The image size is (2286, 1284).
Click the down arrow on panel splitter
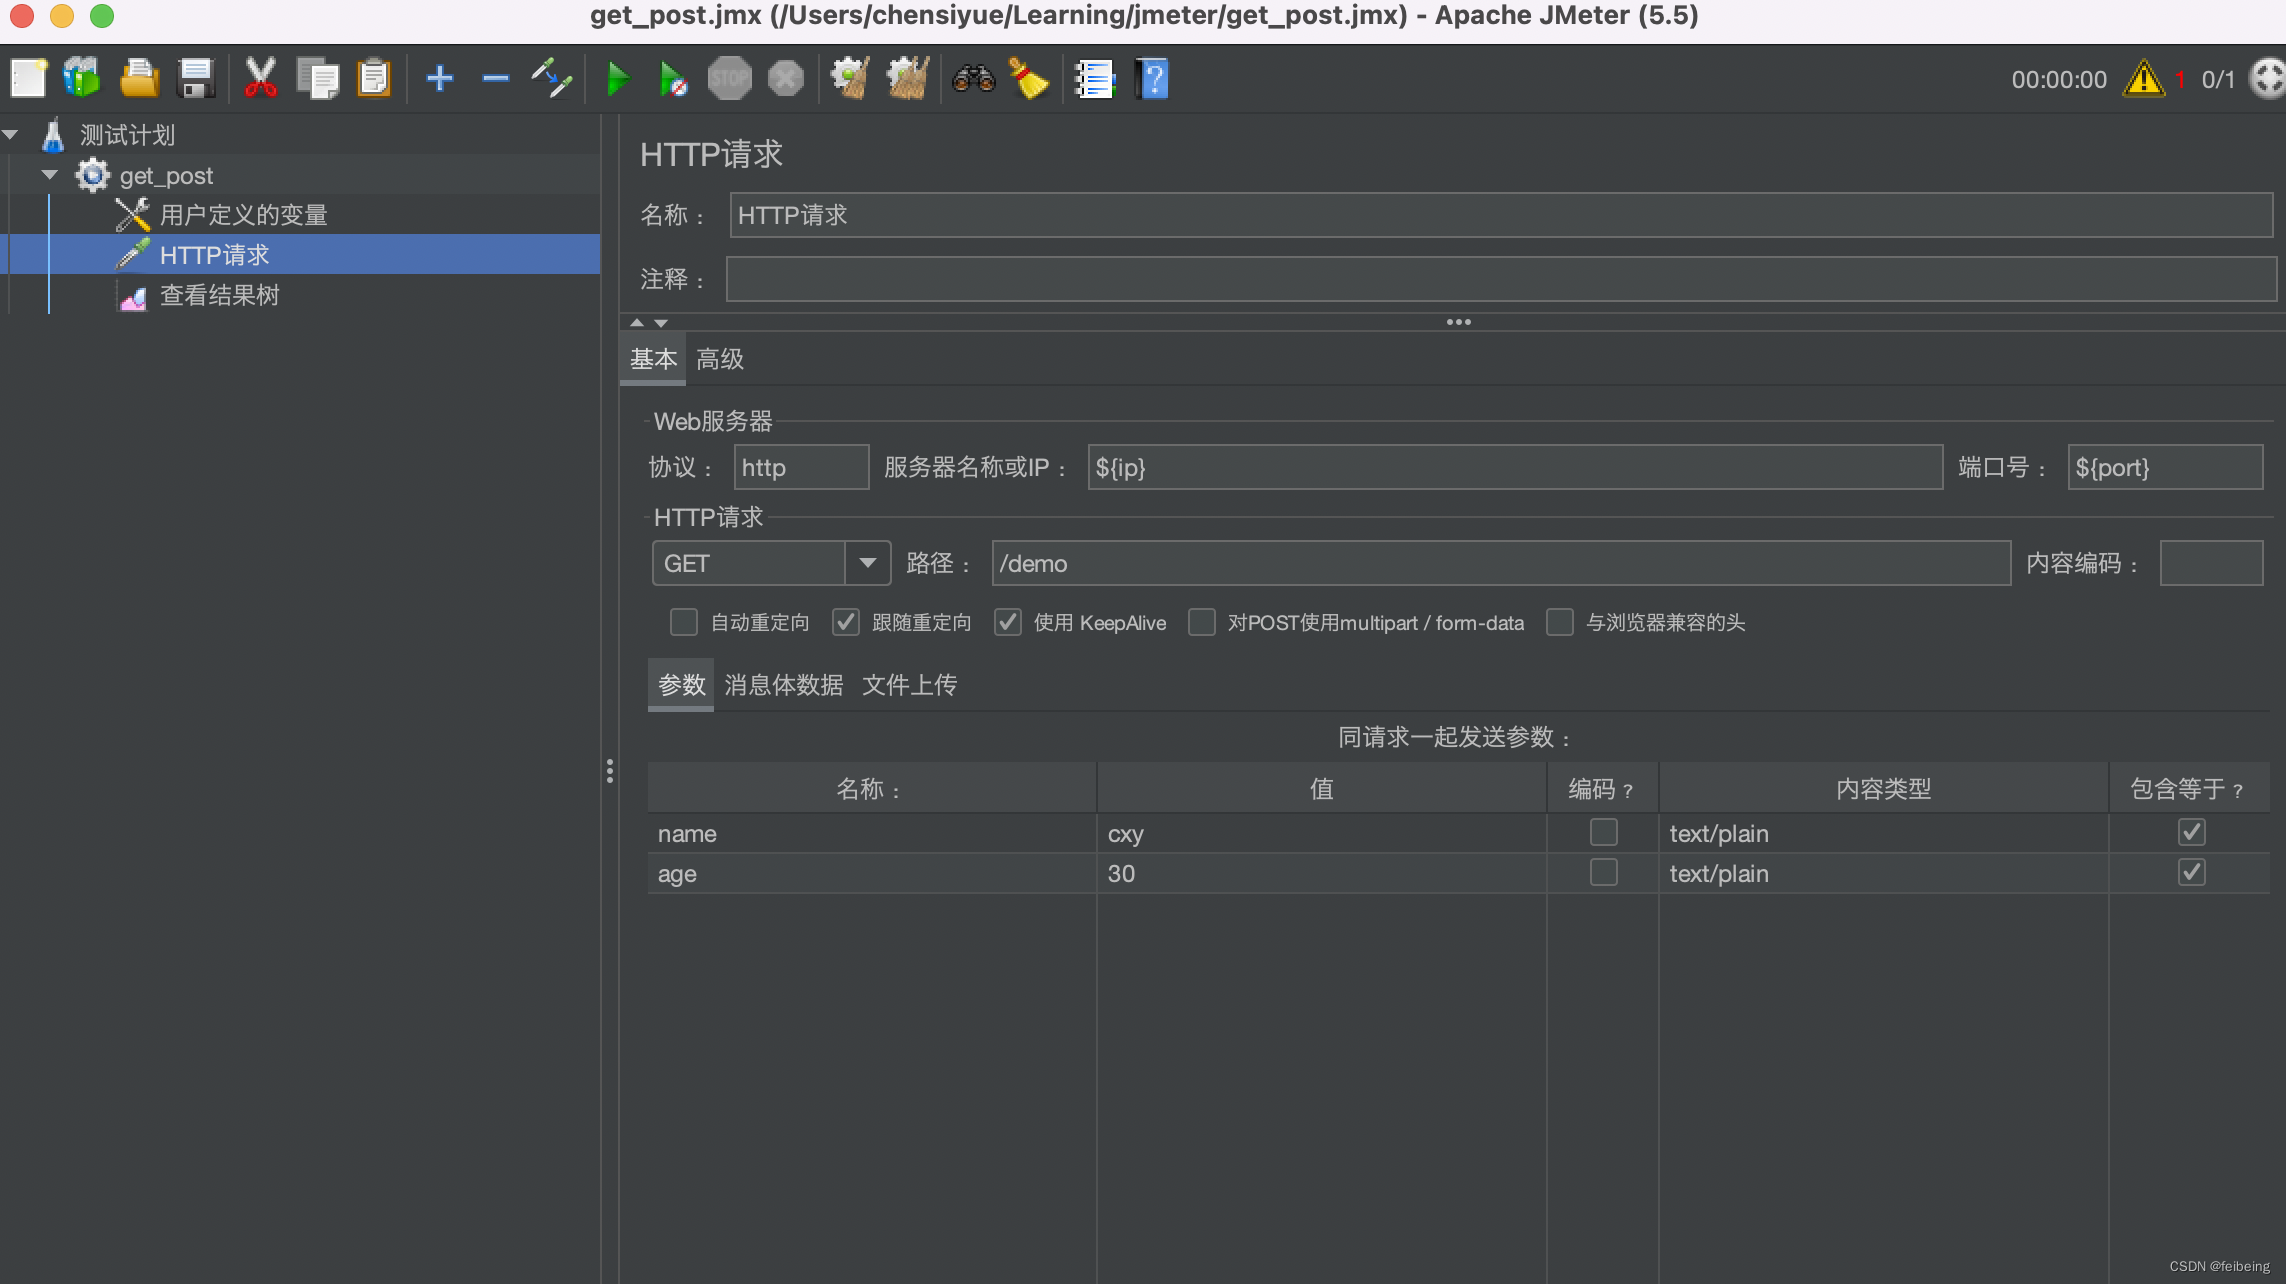coord(661,322)
